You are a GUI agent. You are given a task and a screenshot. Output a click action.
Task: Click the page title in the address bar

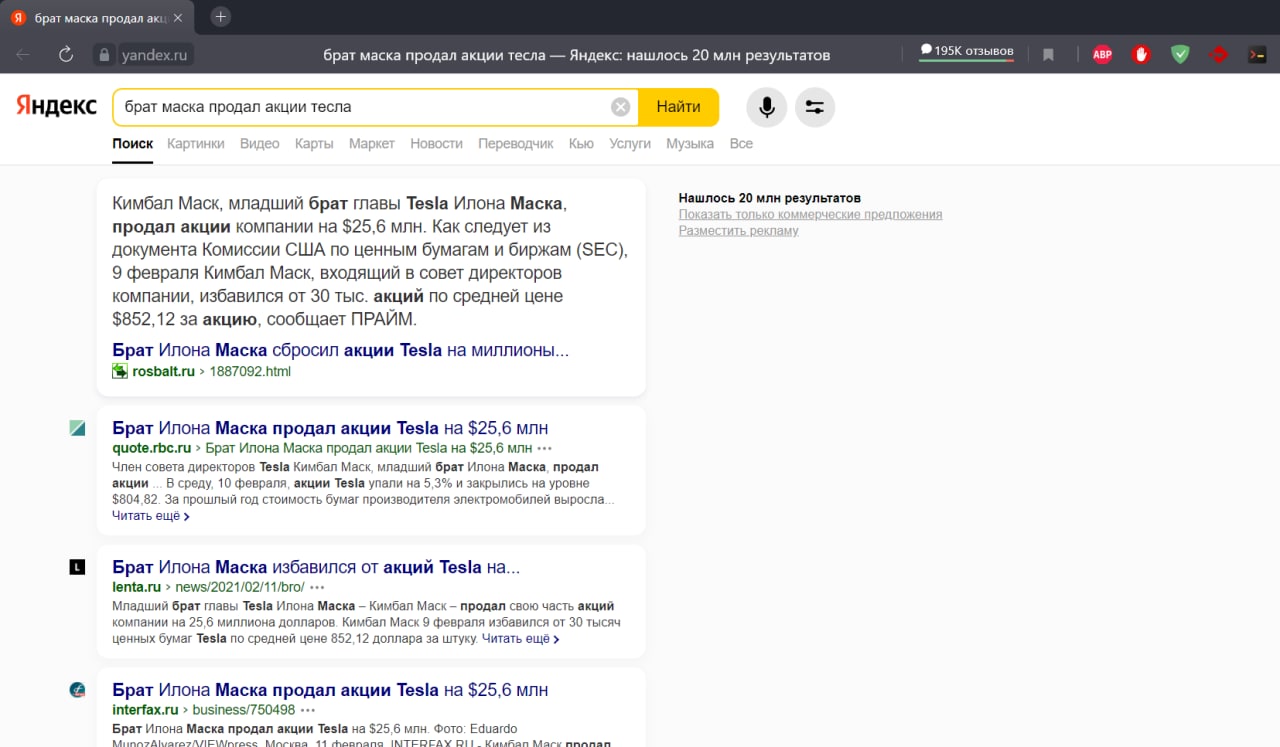coord(577,55)
